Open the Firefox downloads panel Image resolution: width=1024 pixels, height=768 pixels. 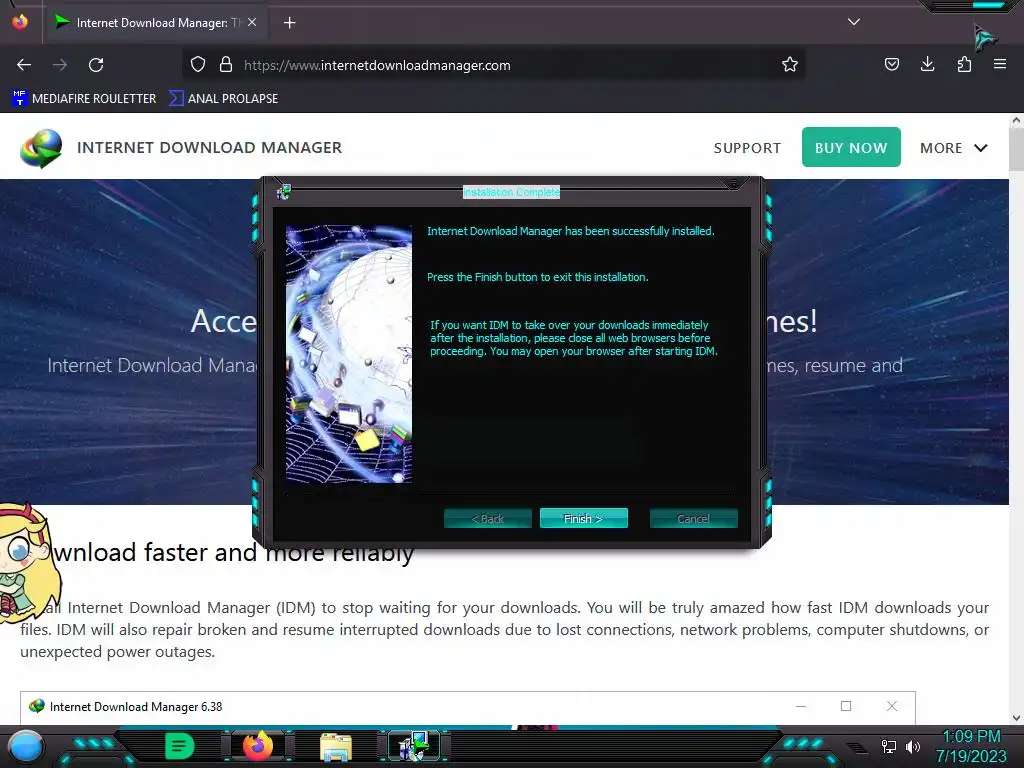click(927, 65)
